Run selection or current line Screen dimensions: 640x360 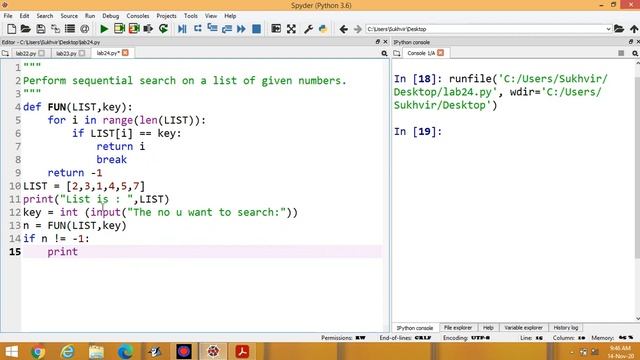(x=148, y=29)
